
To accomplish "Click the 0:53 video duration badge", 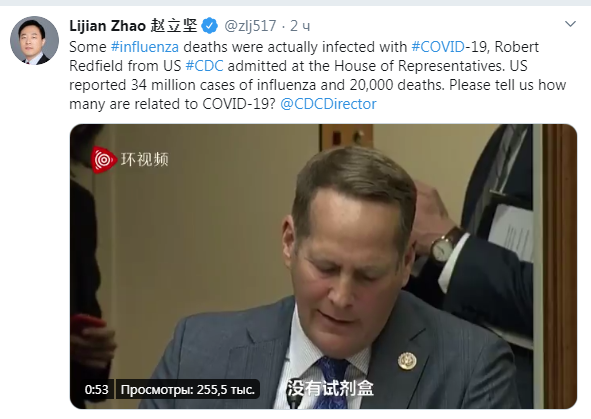I will tap(96, 389).
